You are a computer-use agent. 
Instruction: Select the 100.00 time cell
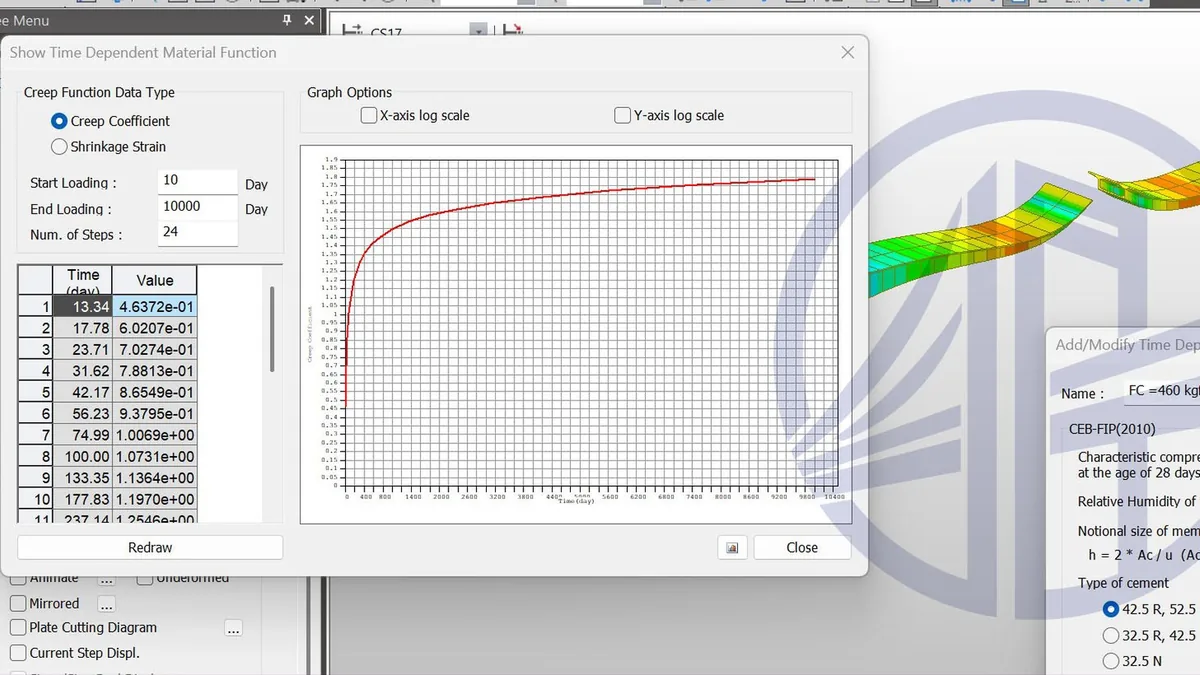point(83,456)
